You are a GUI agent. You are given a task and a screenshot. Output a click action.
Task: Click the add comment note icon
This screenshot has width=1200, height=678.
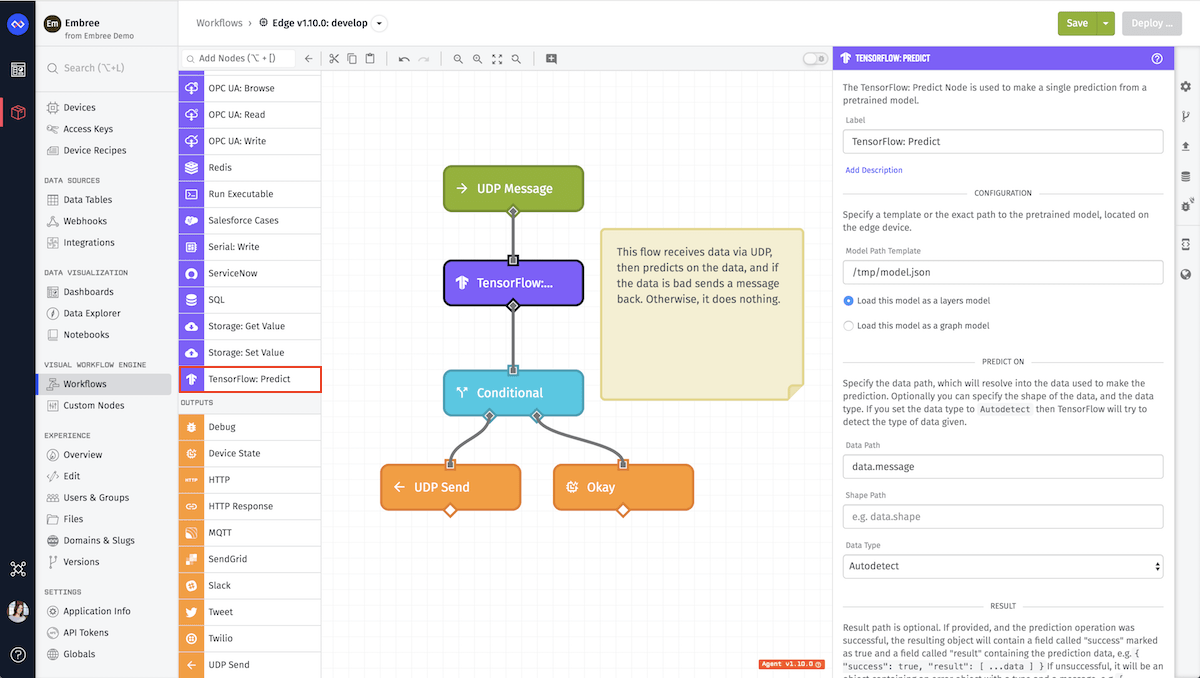pyautogui.click(x=551, y=59)
